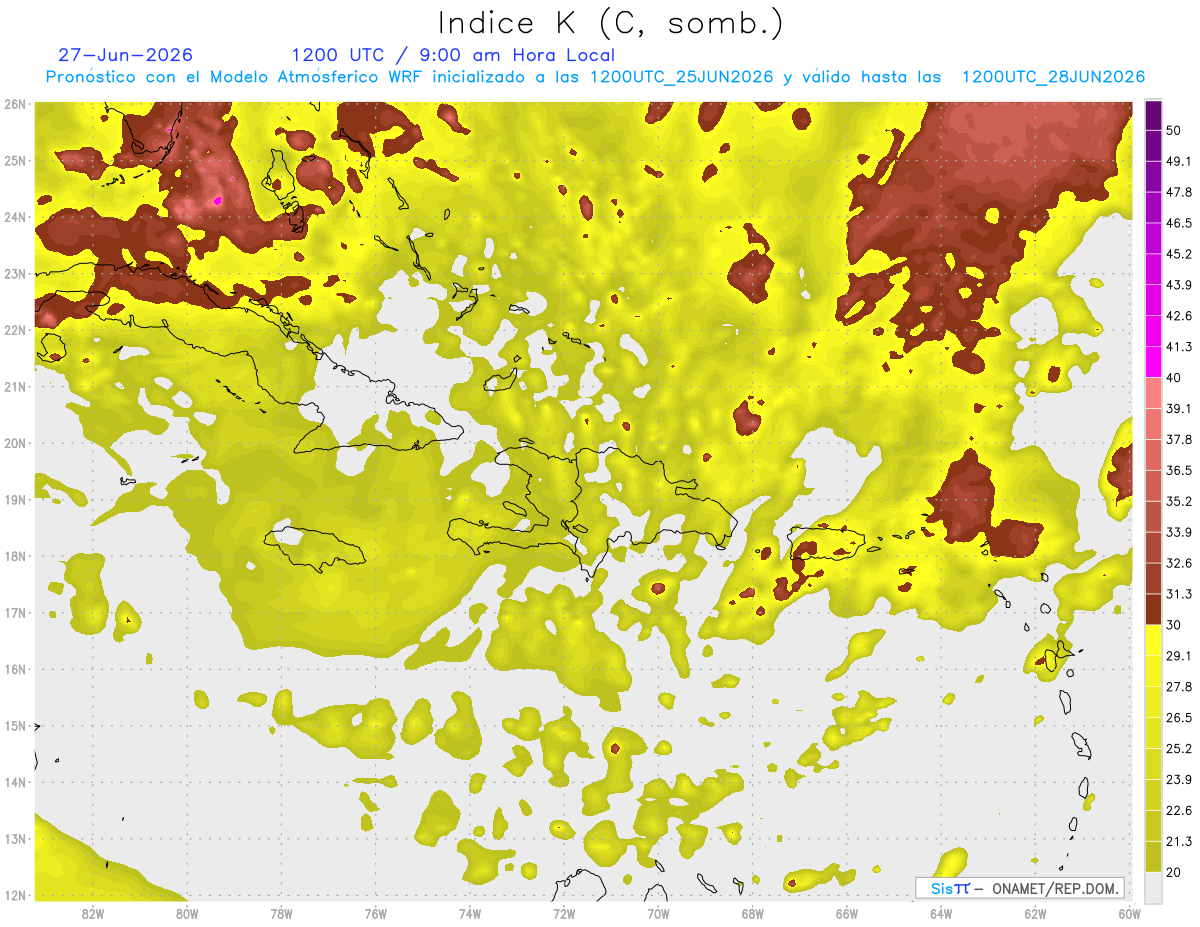Click colorbar value 26.5
This screenshot has height=927, width=1200.
[1179, 718]
